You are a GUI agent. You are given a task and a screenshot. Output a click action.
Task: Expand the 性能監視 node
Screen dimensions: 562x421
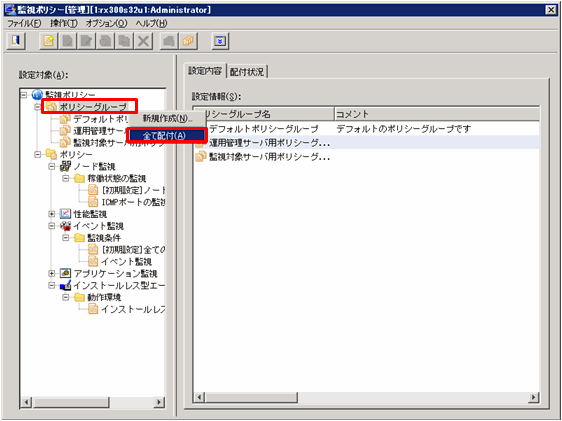coord(52,214)
